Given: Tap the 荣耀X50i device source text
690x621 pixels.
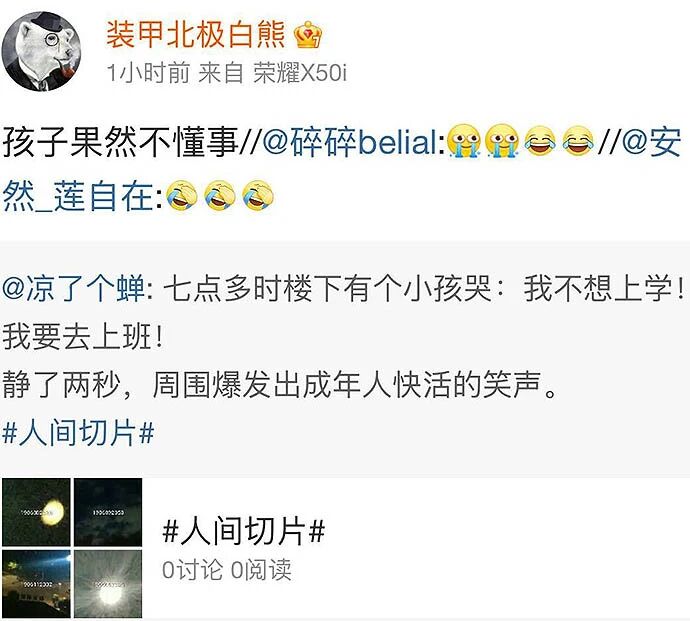Looking at the screenshot, I should point(300,73).
